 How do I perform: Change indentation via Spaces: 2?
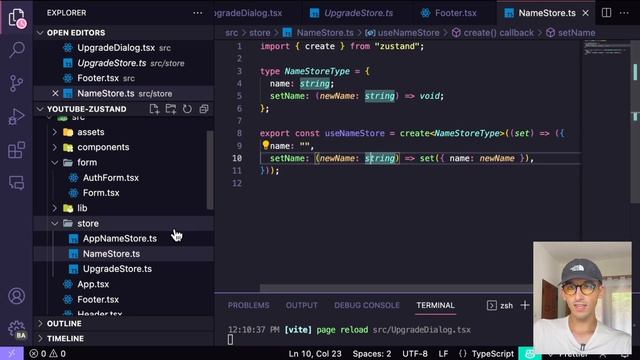371,353
